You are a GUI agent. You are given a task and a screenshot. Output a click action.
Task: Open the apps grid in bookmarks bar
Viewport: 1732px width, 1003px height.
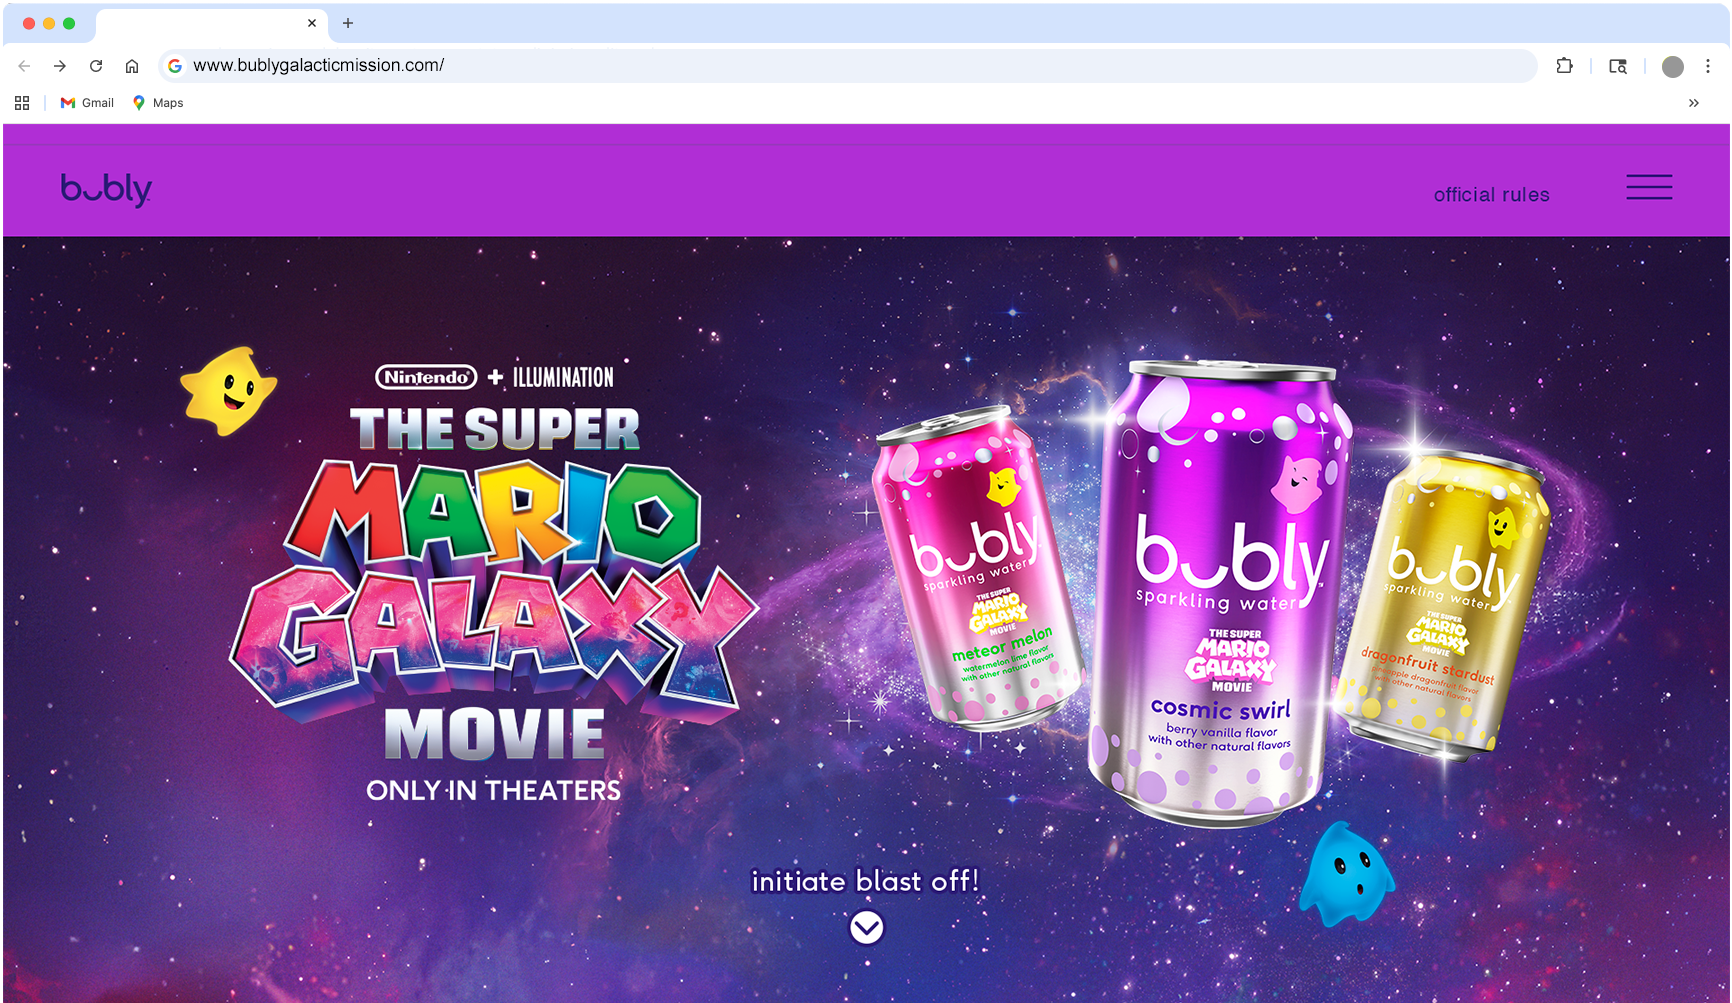click(x=22, y=103)
